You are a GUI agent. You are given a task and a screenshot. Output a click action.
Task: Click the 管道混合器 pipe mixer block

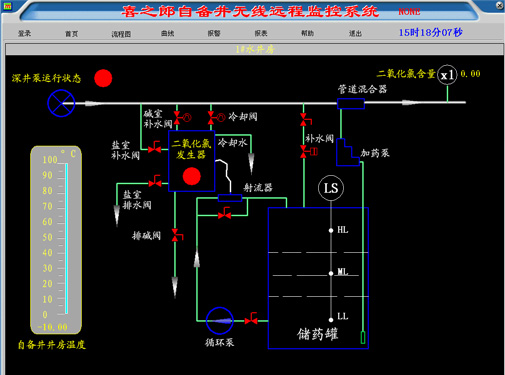tap(351, 103)
